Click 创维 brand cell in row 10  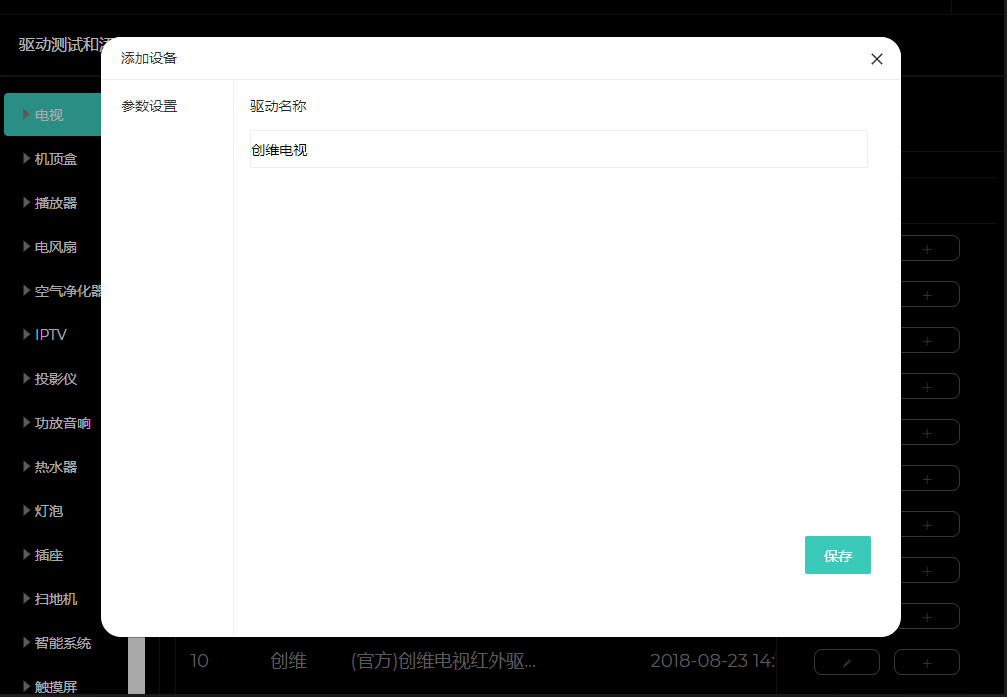pos(288,660)
